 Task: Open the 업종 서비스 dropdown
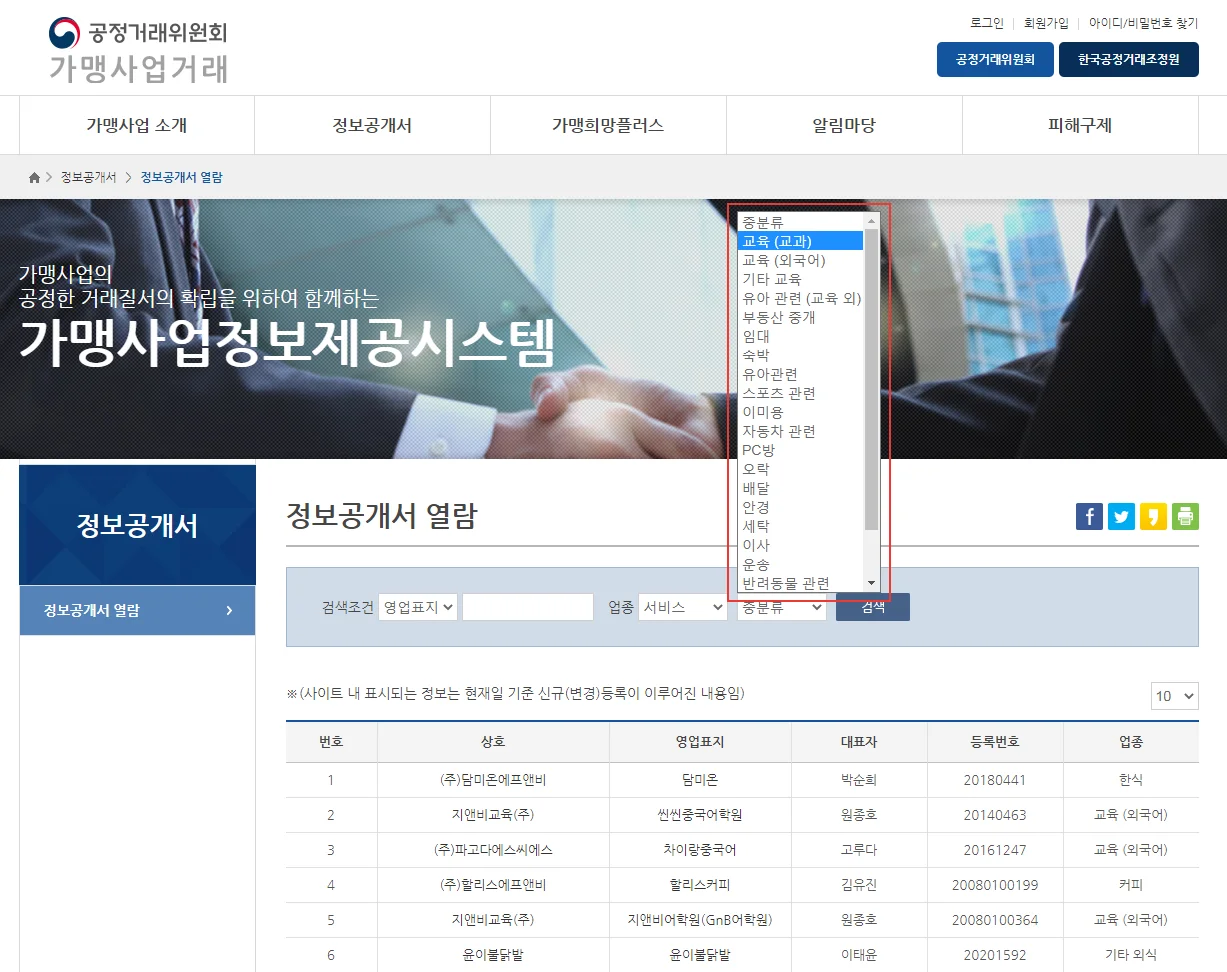click(x=682, y=607)
